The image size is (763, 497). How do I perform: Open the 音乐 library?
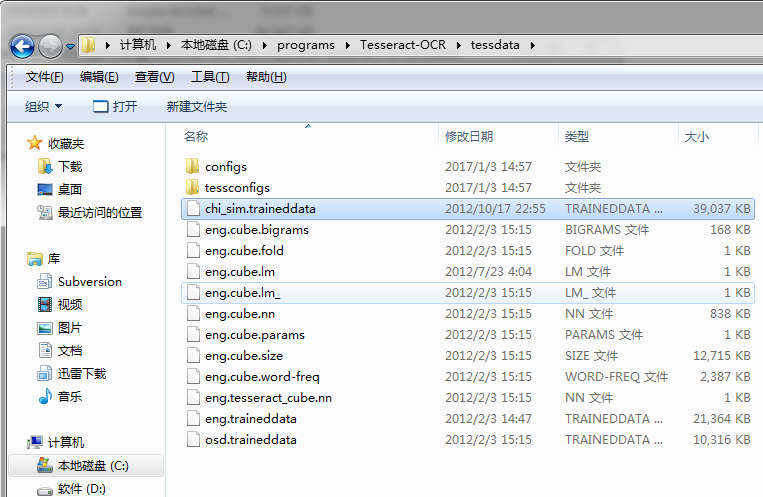pyautogui.click(x=70, y=397)
